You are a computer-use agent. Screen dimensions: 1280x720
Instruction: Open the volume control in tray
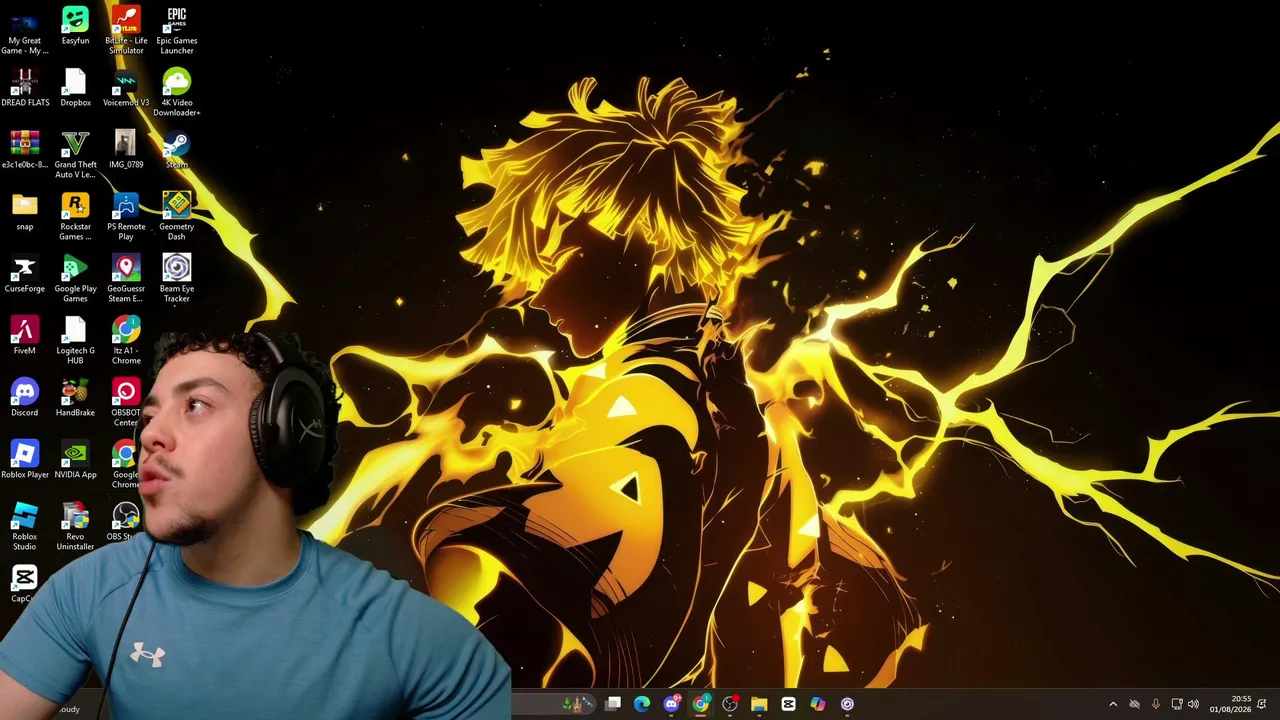click(x=1193, y=704)
